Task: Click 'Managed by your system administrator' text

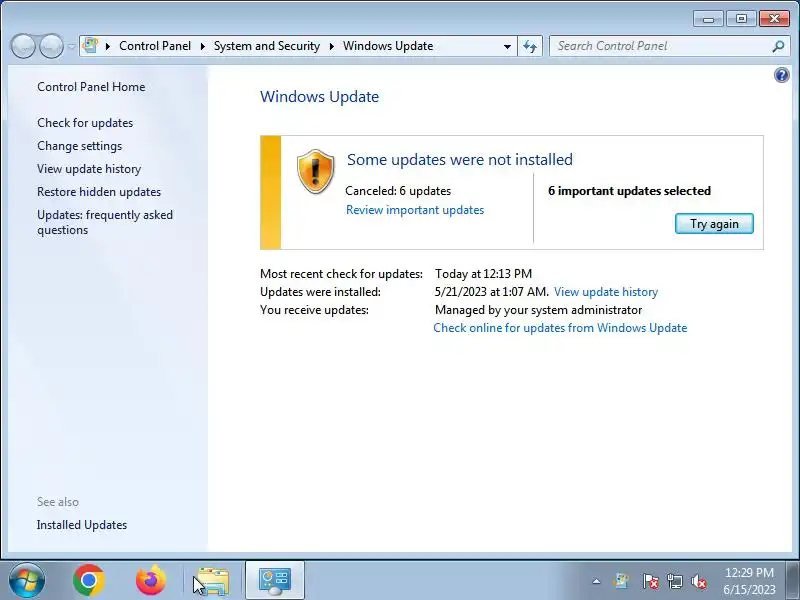Action: click(x=538, y=310)
